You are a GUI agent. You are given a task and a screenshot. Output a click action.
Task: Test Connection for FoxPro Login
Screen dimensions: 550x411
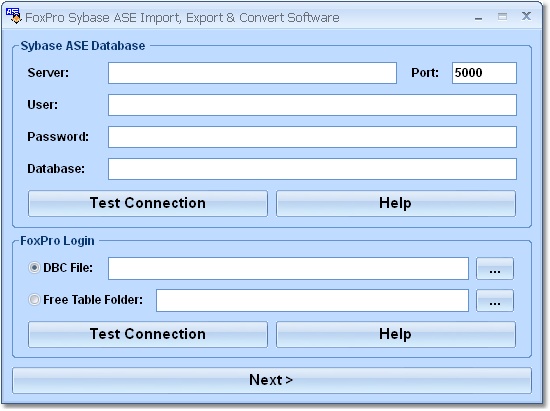(x=148, y=335)
